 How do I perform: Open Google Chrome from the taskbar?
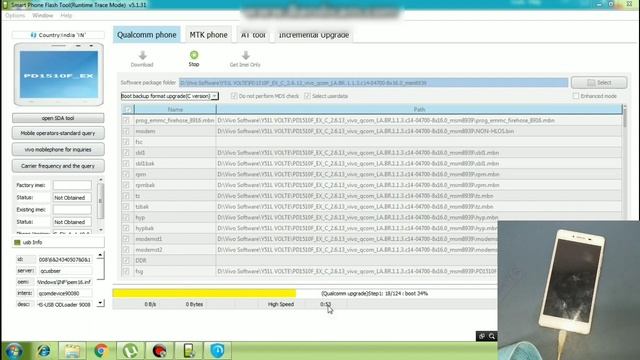pyautogui.click(x=101, y=351)
